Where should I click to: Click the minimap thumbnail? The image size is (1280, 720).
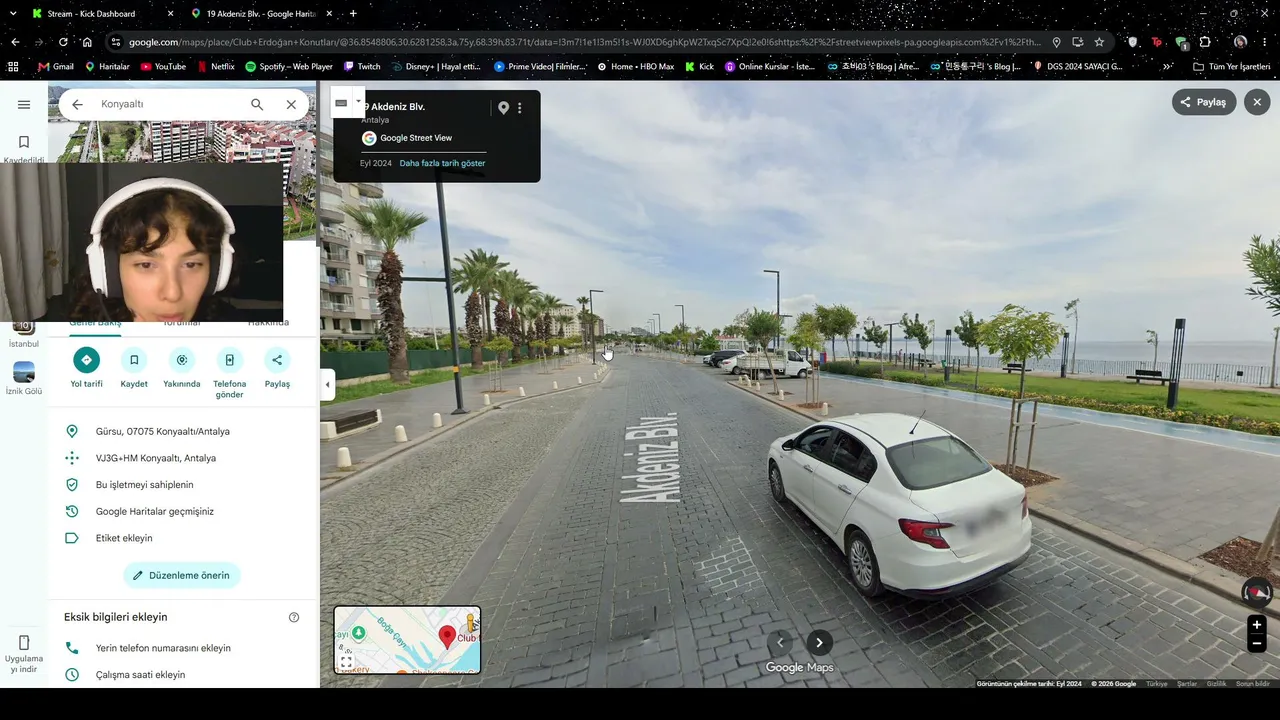407,639
